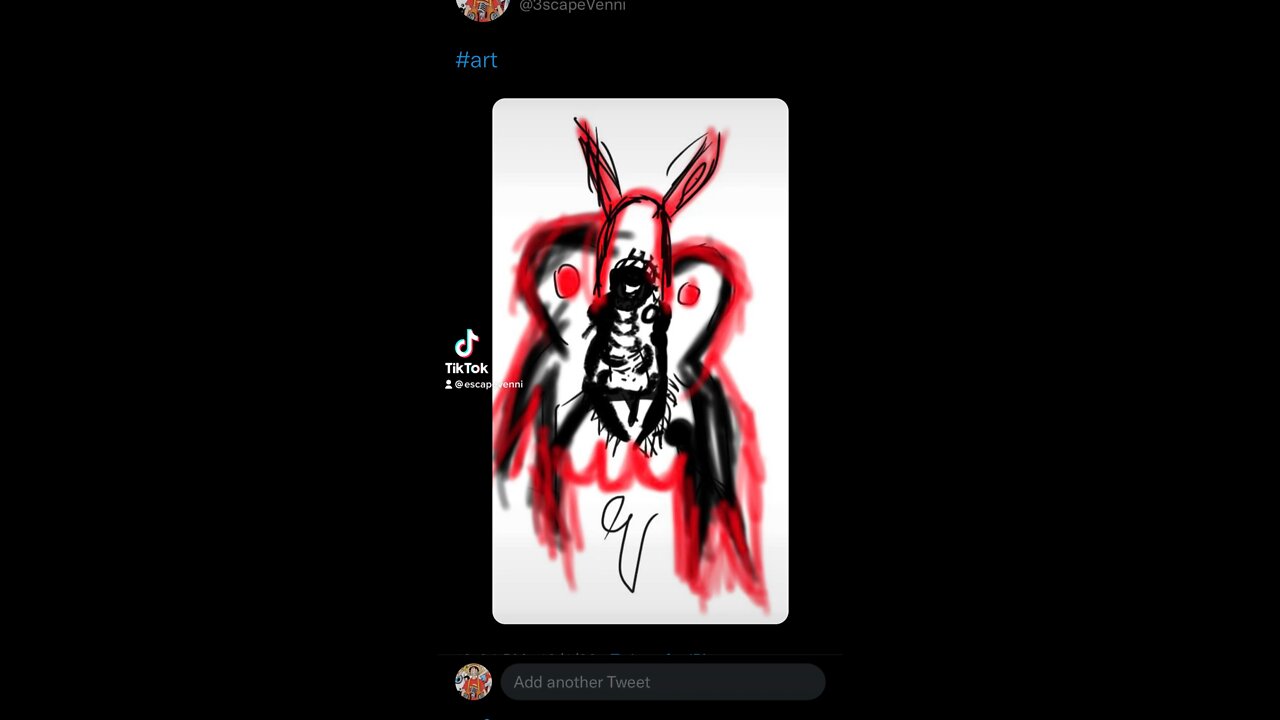Open the profile avatar beside @3scapeVenni
The height and width of the screenshot is (720, 1280).
coord(483,8)
